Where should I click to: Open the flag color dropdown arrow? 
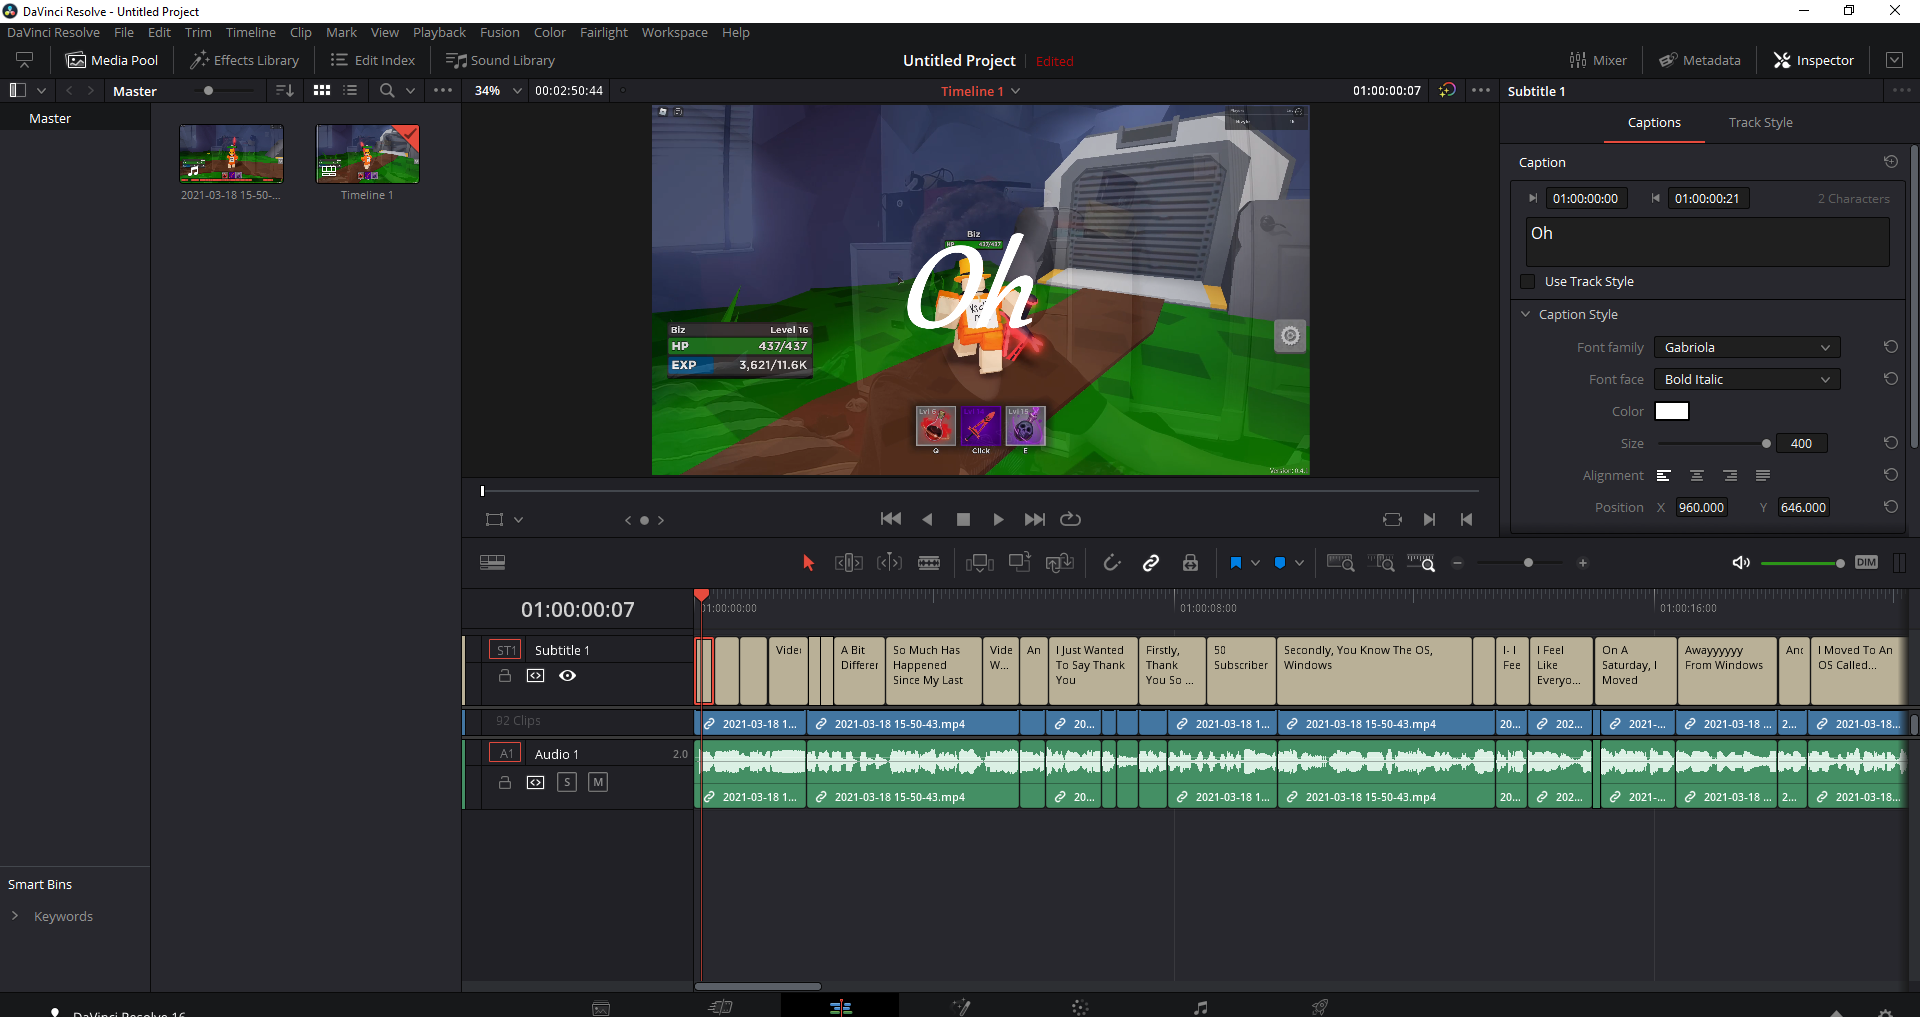click(x=1255, y=563)
